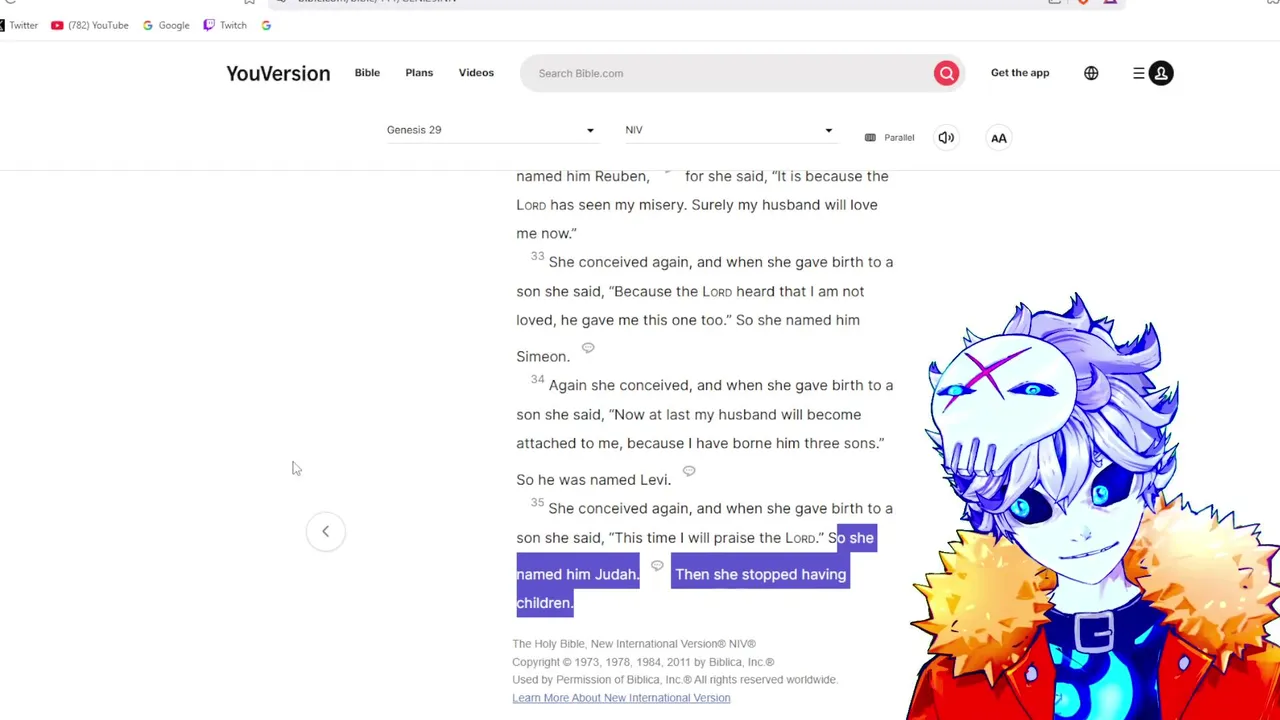Click the red search magnifier button

click(x=946, y=73)
